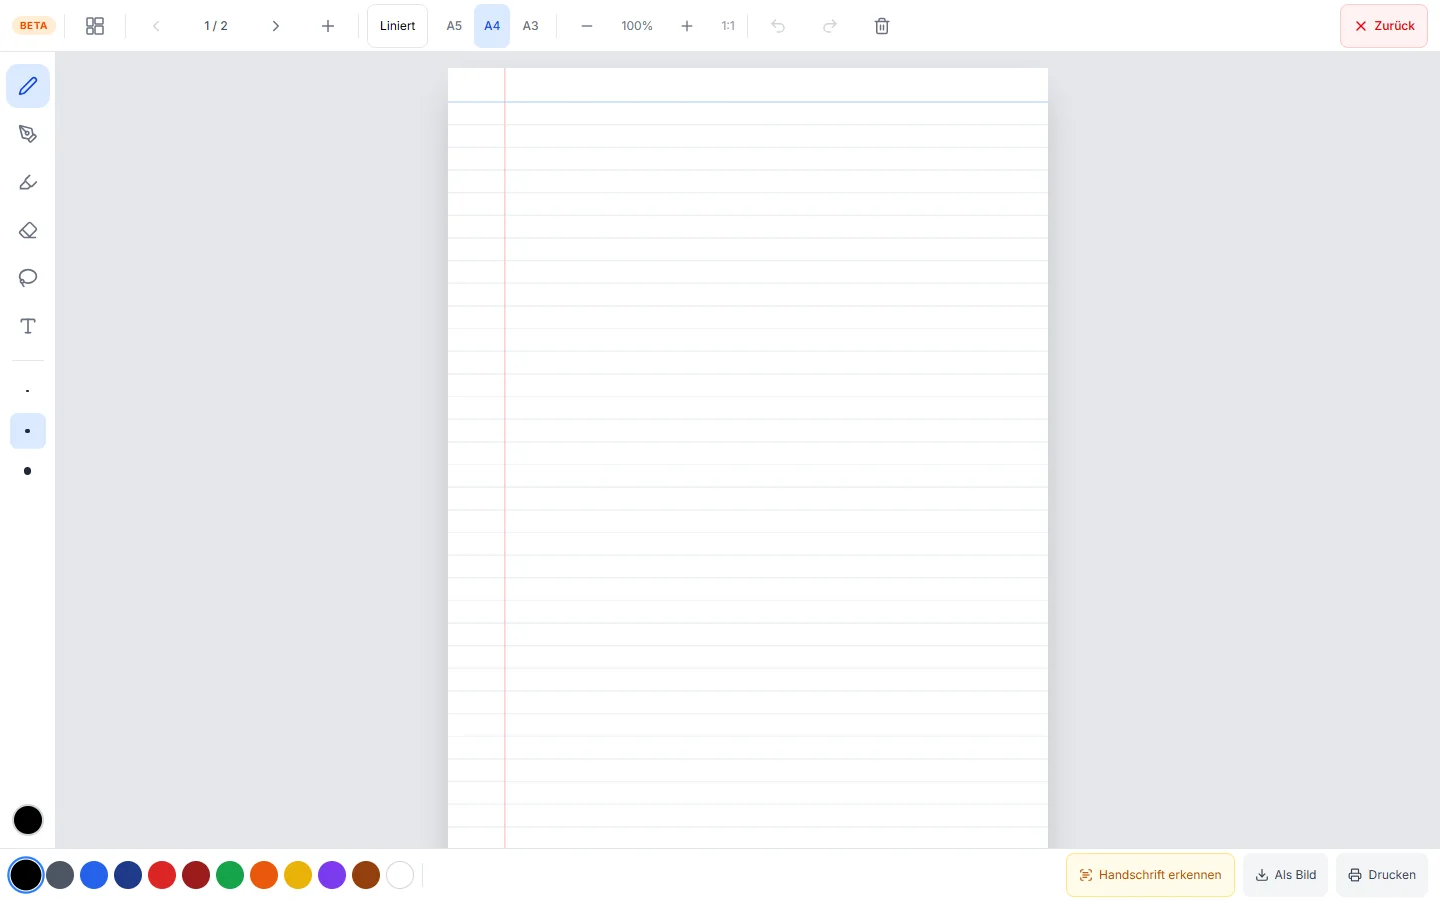Reset zoom to 1:1

pyautogui.click(x=728, y=26)
